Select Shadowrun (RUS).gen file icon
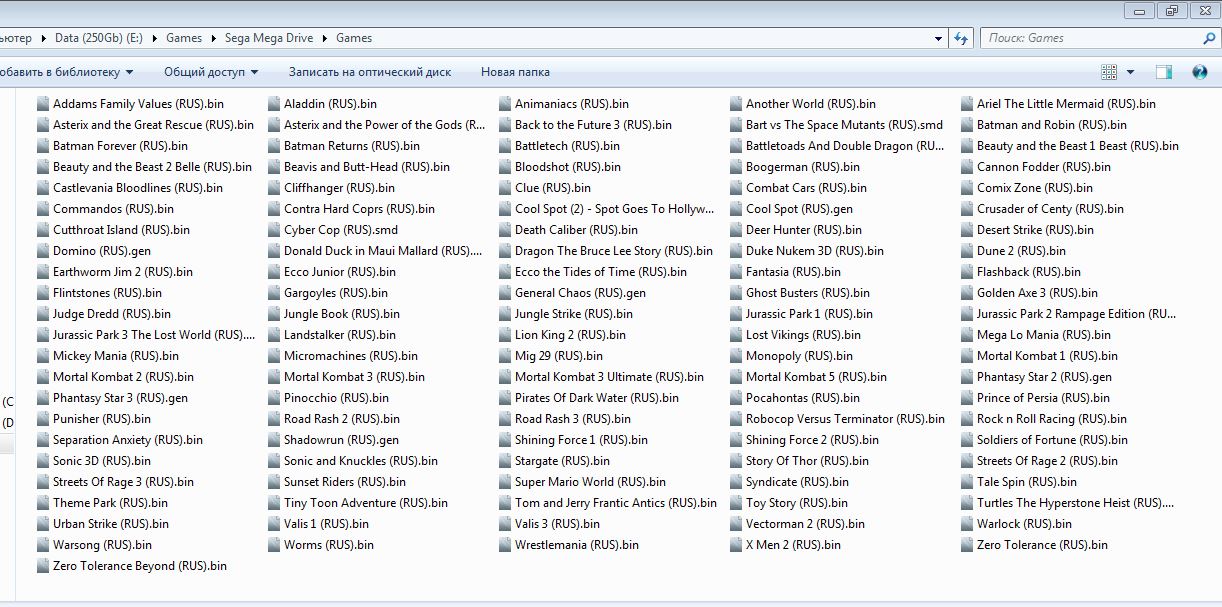This screenshot has width=1222, height=607. tap(275, 440)
